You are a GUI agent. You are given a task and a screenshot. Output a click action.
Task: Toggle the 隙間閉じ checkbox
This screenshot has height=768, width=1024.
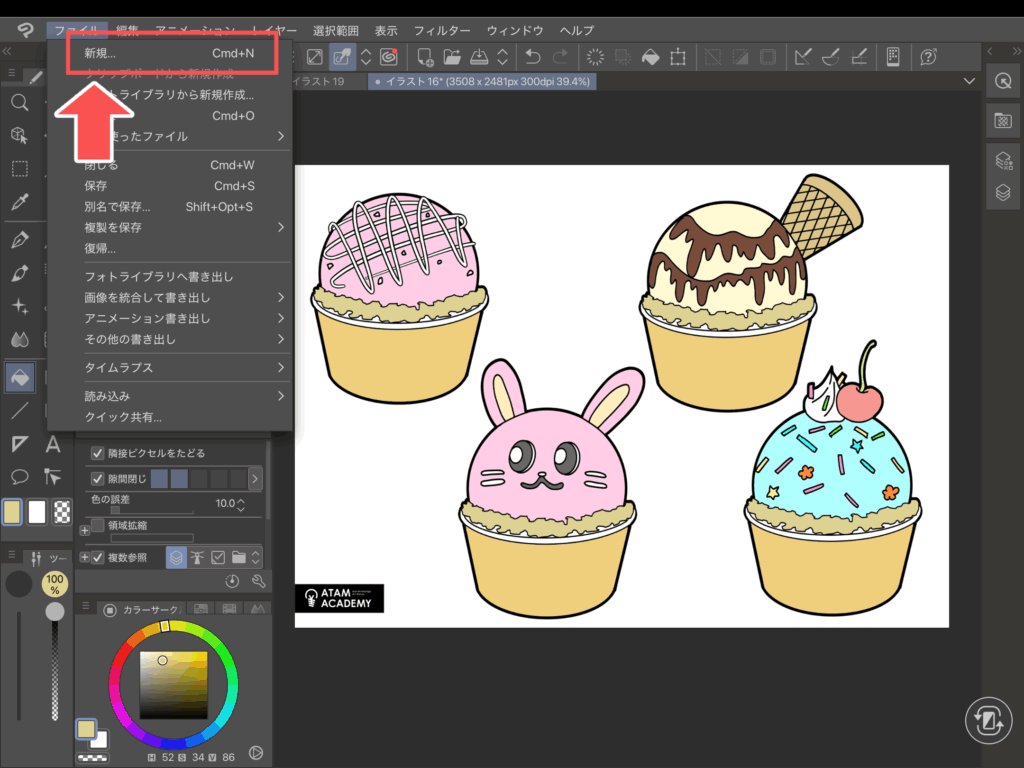98,479
